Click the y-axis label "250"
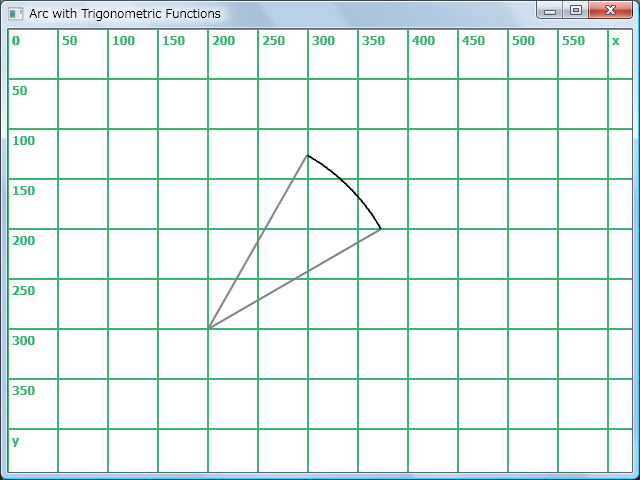This screenshot has height=480, width=640. (x=24, y=291)
